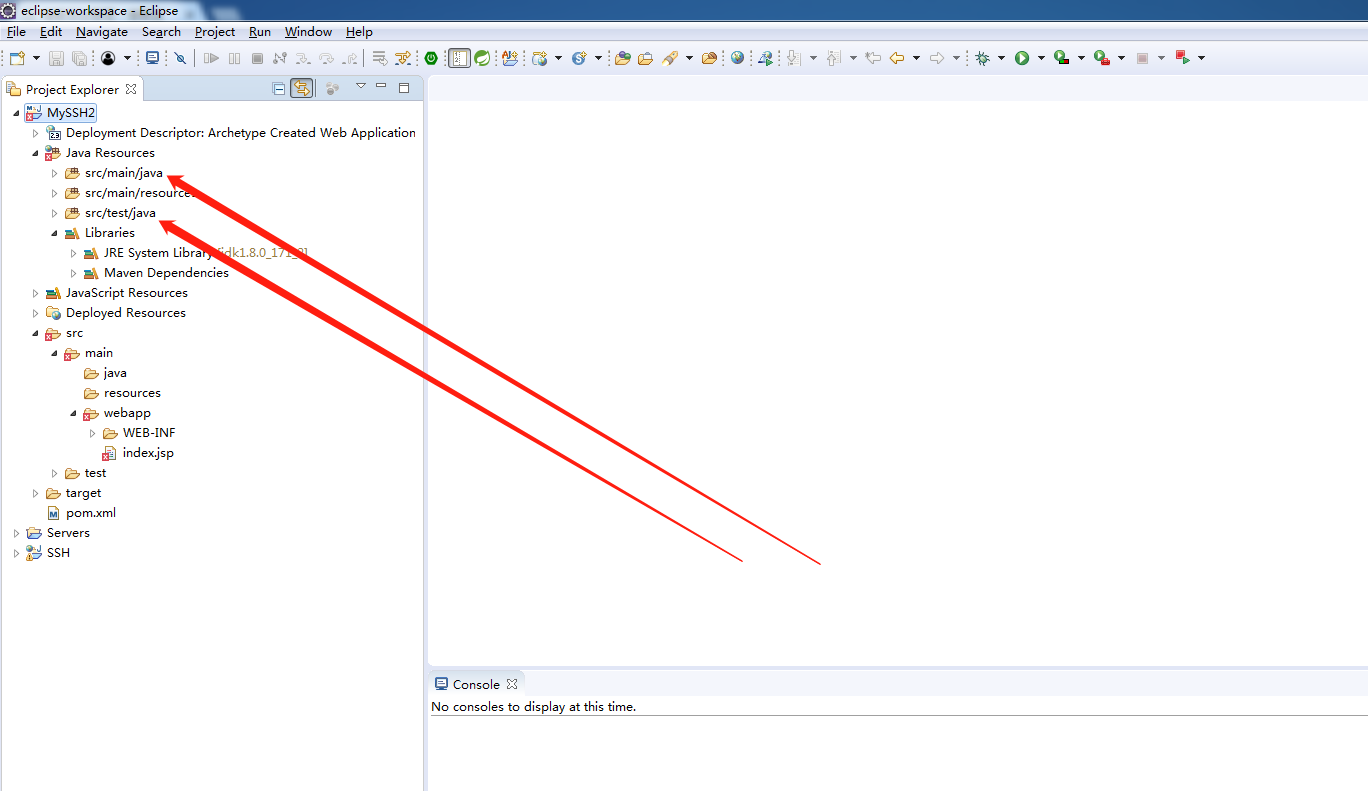Expand the src/main/java source folder
The width and height of the screenshot is (1368, 791).
coord(55,173)
